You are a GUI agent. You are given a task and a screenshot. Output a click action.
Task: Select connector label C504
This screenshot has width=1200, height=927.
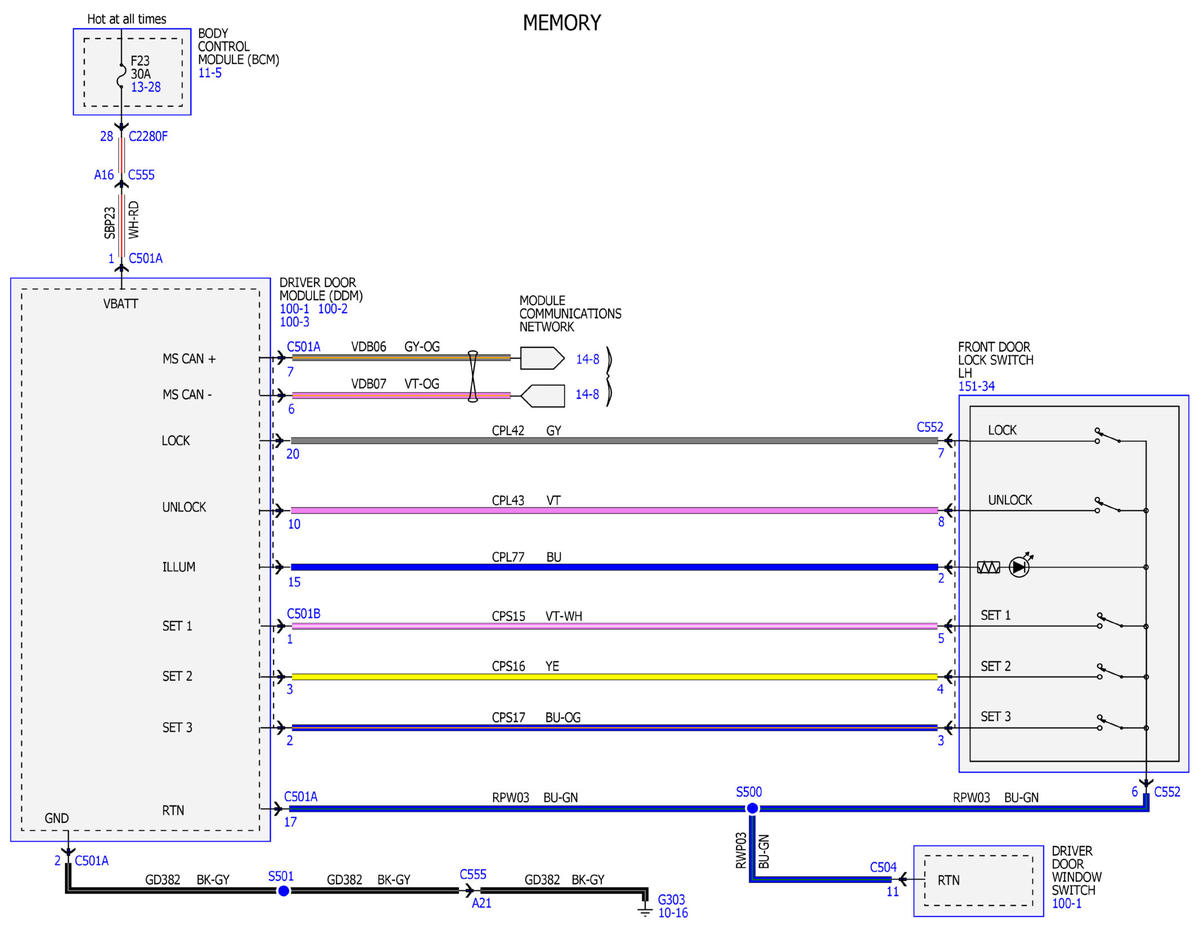(883, 867)
